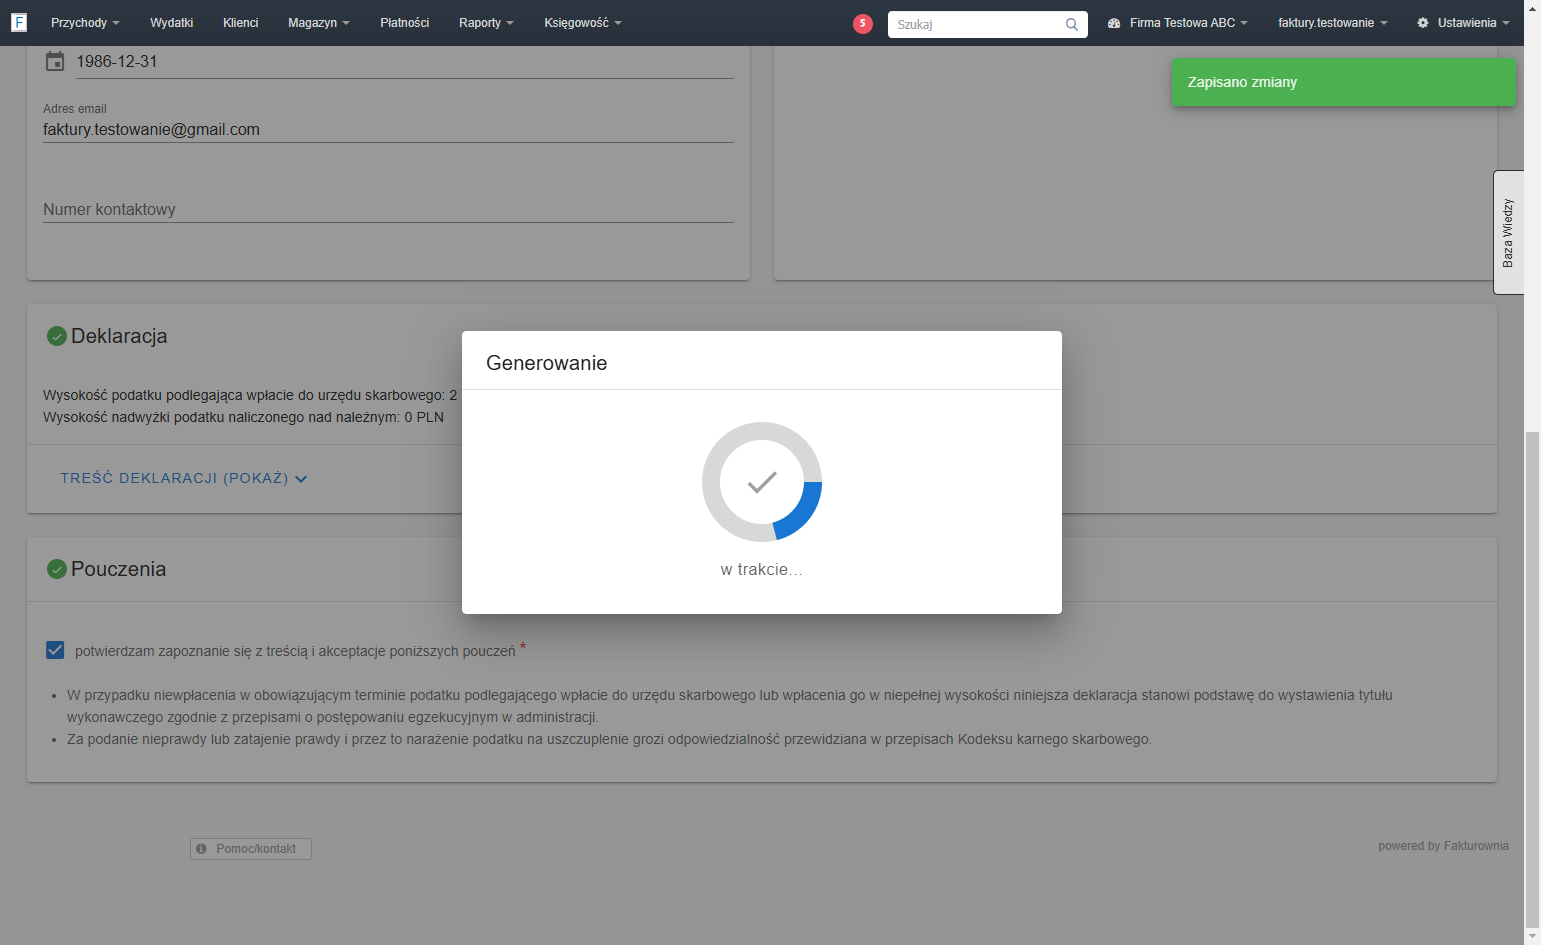Click the date field showing 1986-12-31
Image resolution: width=1541 pixels, height=945 pixels.
[405, 62]
